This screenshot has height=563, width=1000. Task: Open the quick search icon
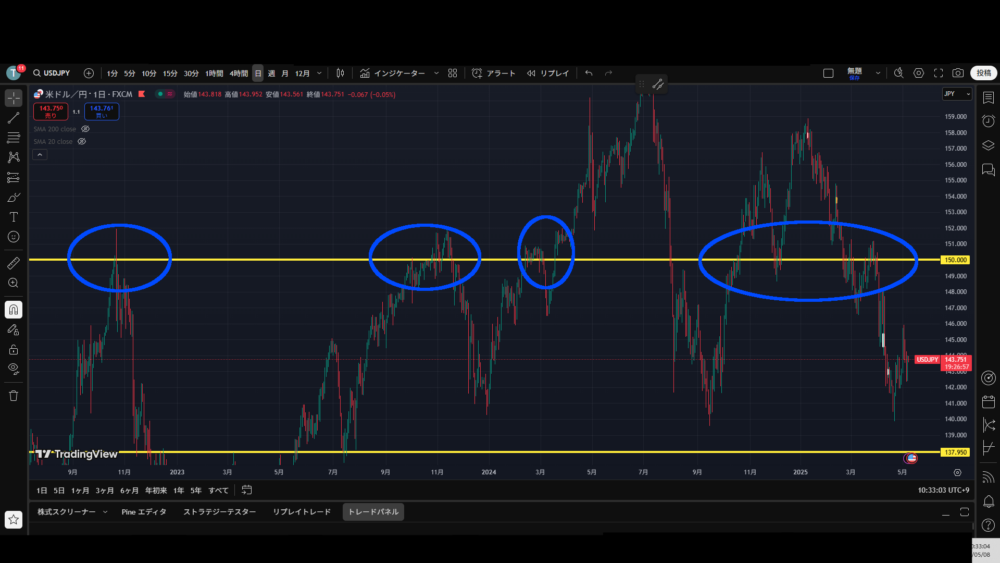tap(899, 73)
